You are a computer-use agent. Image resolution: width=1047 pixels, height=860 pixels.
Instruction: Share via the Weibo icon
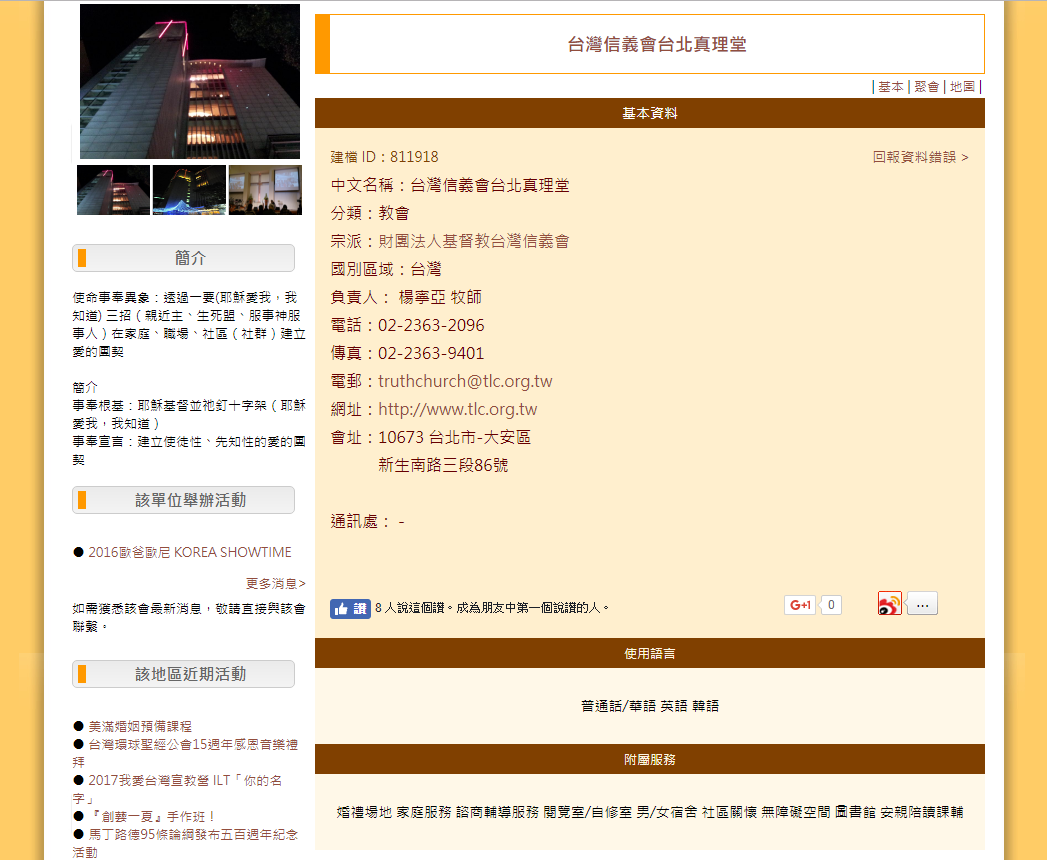pyautogui.click(x=889, y=604)
